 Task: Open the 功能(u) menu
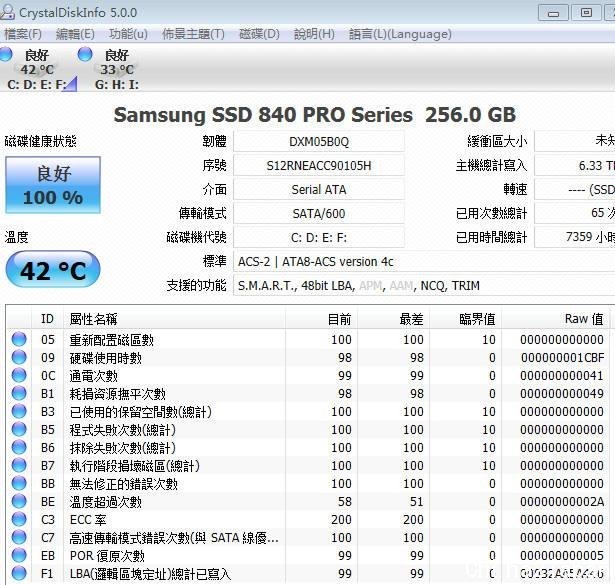(128, 34)
